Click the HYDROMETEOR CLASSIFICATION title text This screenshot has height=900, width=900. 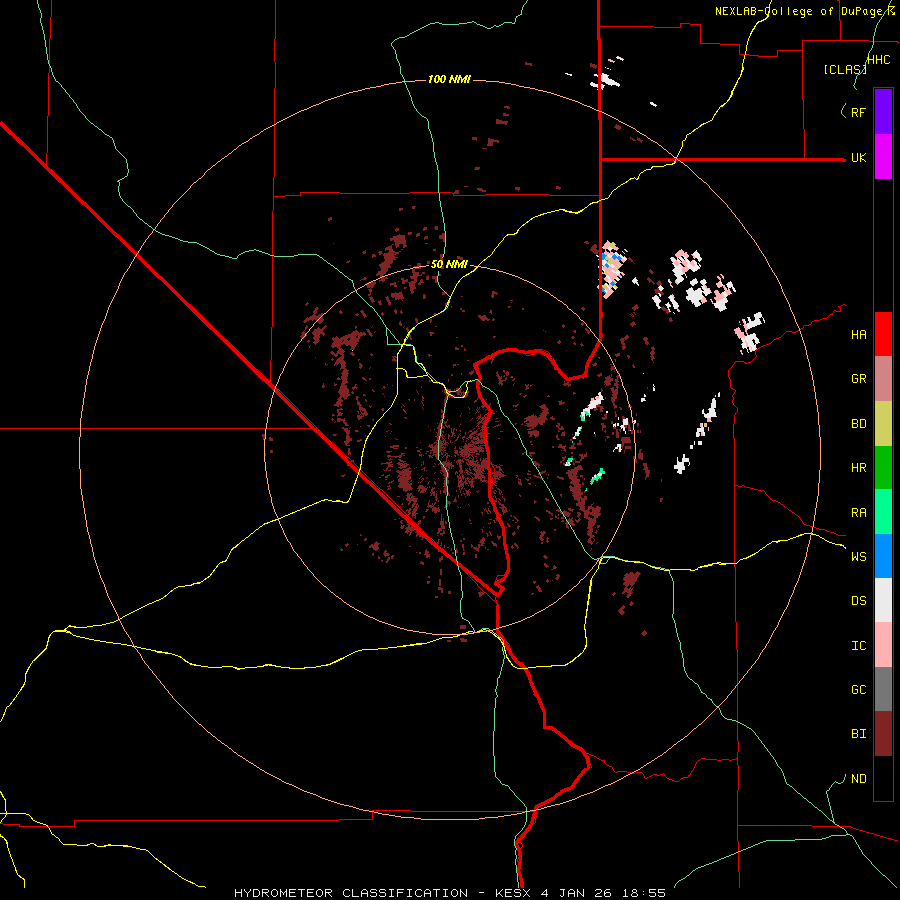[351, 893]
